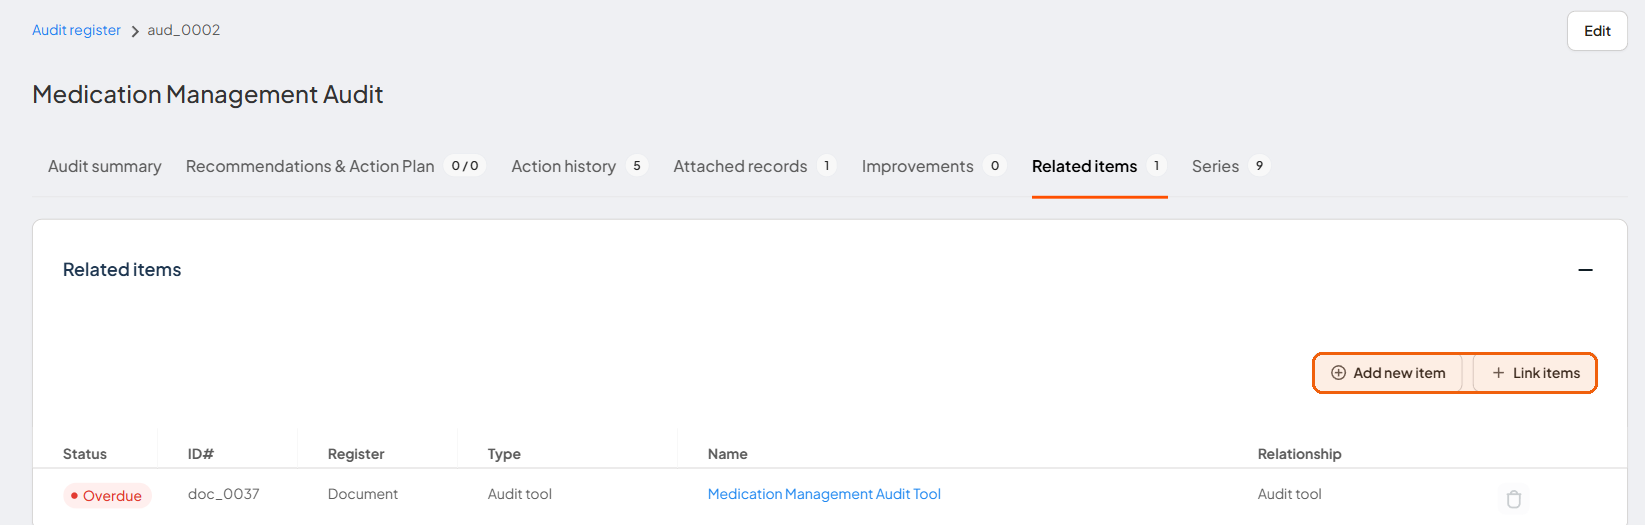Click the Name column header

coord(728,454)
